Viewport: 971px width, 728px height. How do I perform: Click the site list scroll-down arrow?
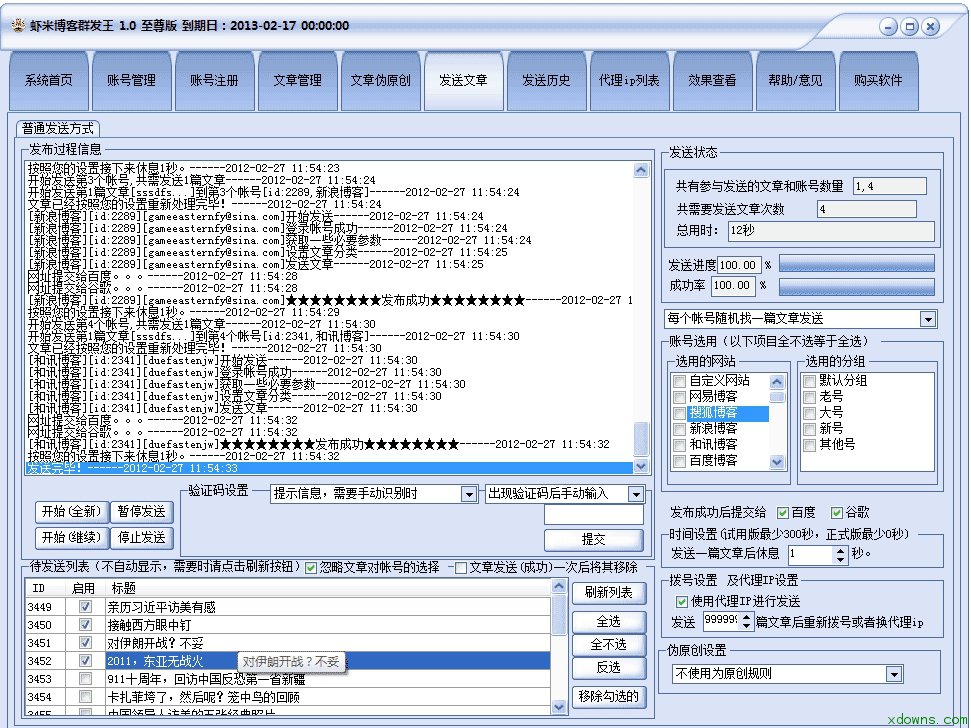coord(777,462)
